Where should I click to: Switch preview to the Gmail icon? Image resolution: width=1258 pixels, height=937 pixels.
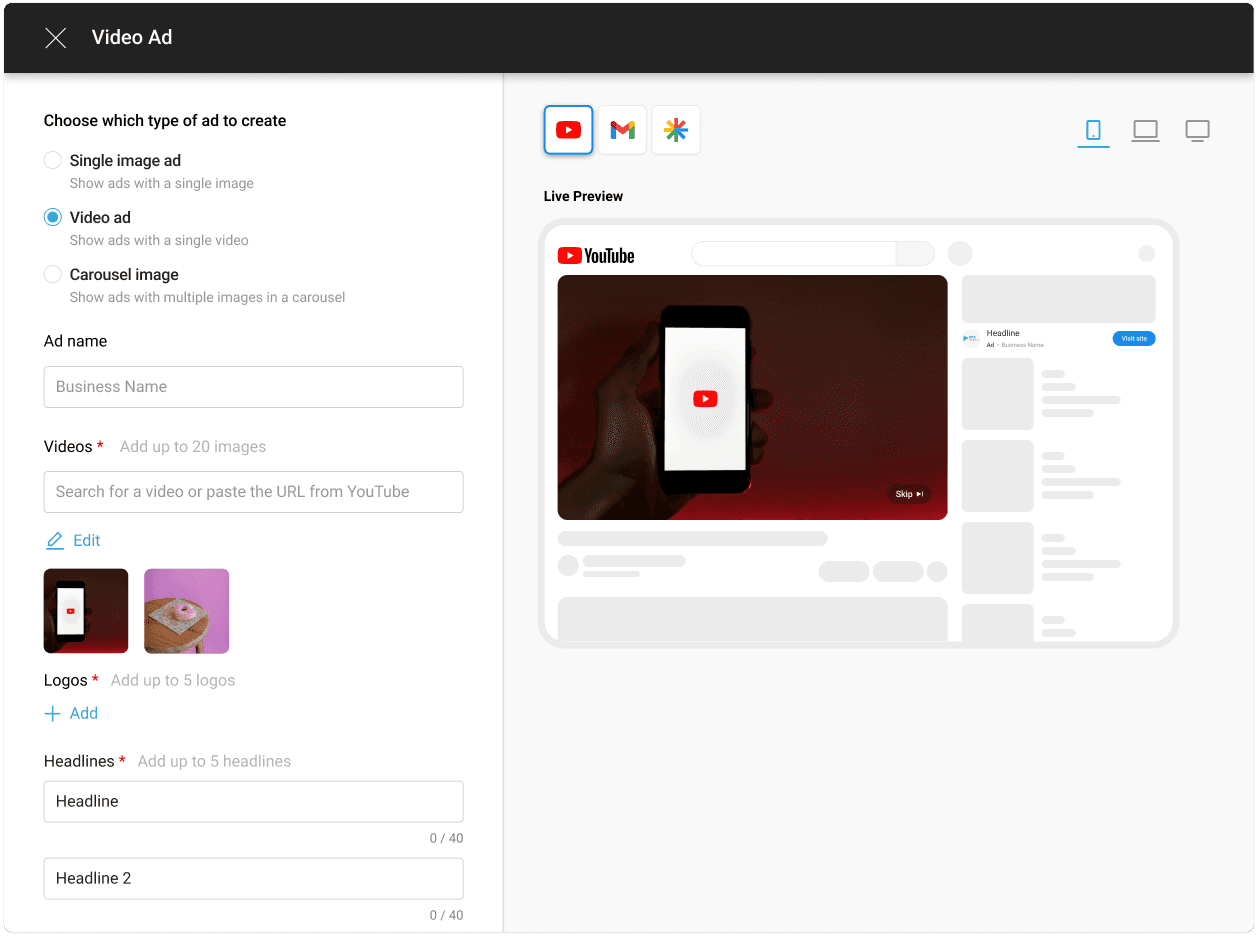click(622, 130)
